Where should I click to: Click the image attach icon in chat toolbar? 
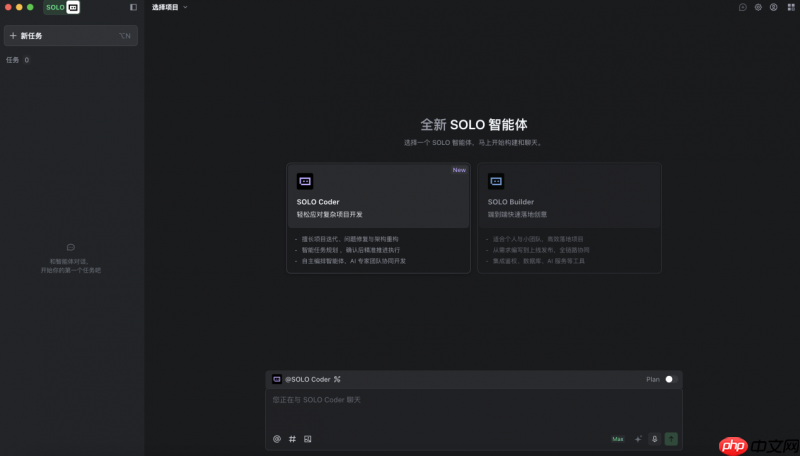pos(308,439)
